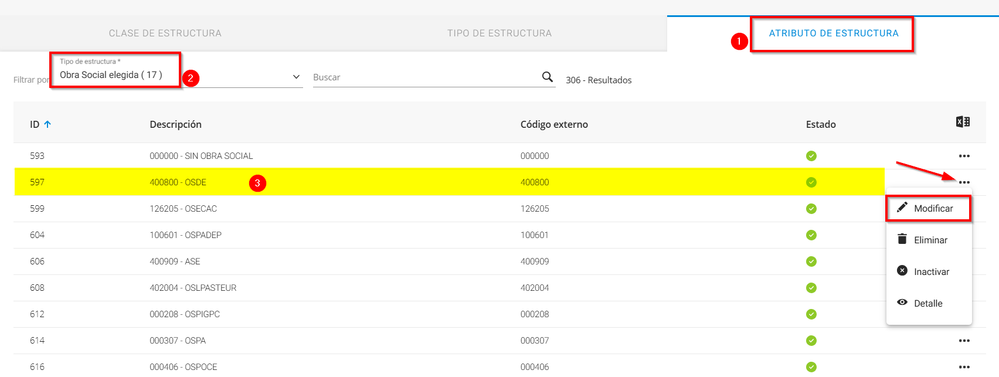The width and height of the screenshot is (999, 377).
Task: Open three-dots menu for OSPA row
Action: click(964, 341)
